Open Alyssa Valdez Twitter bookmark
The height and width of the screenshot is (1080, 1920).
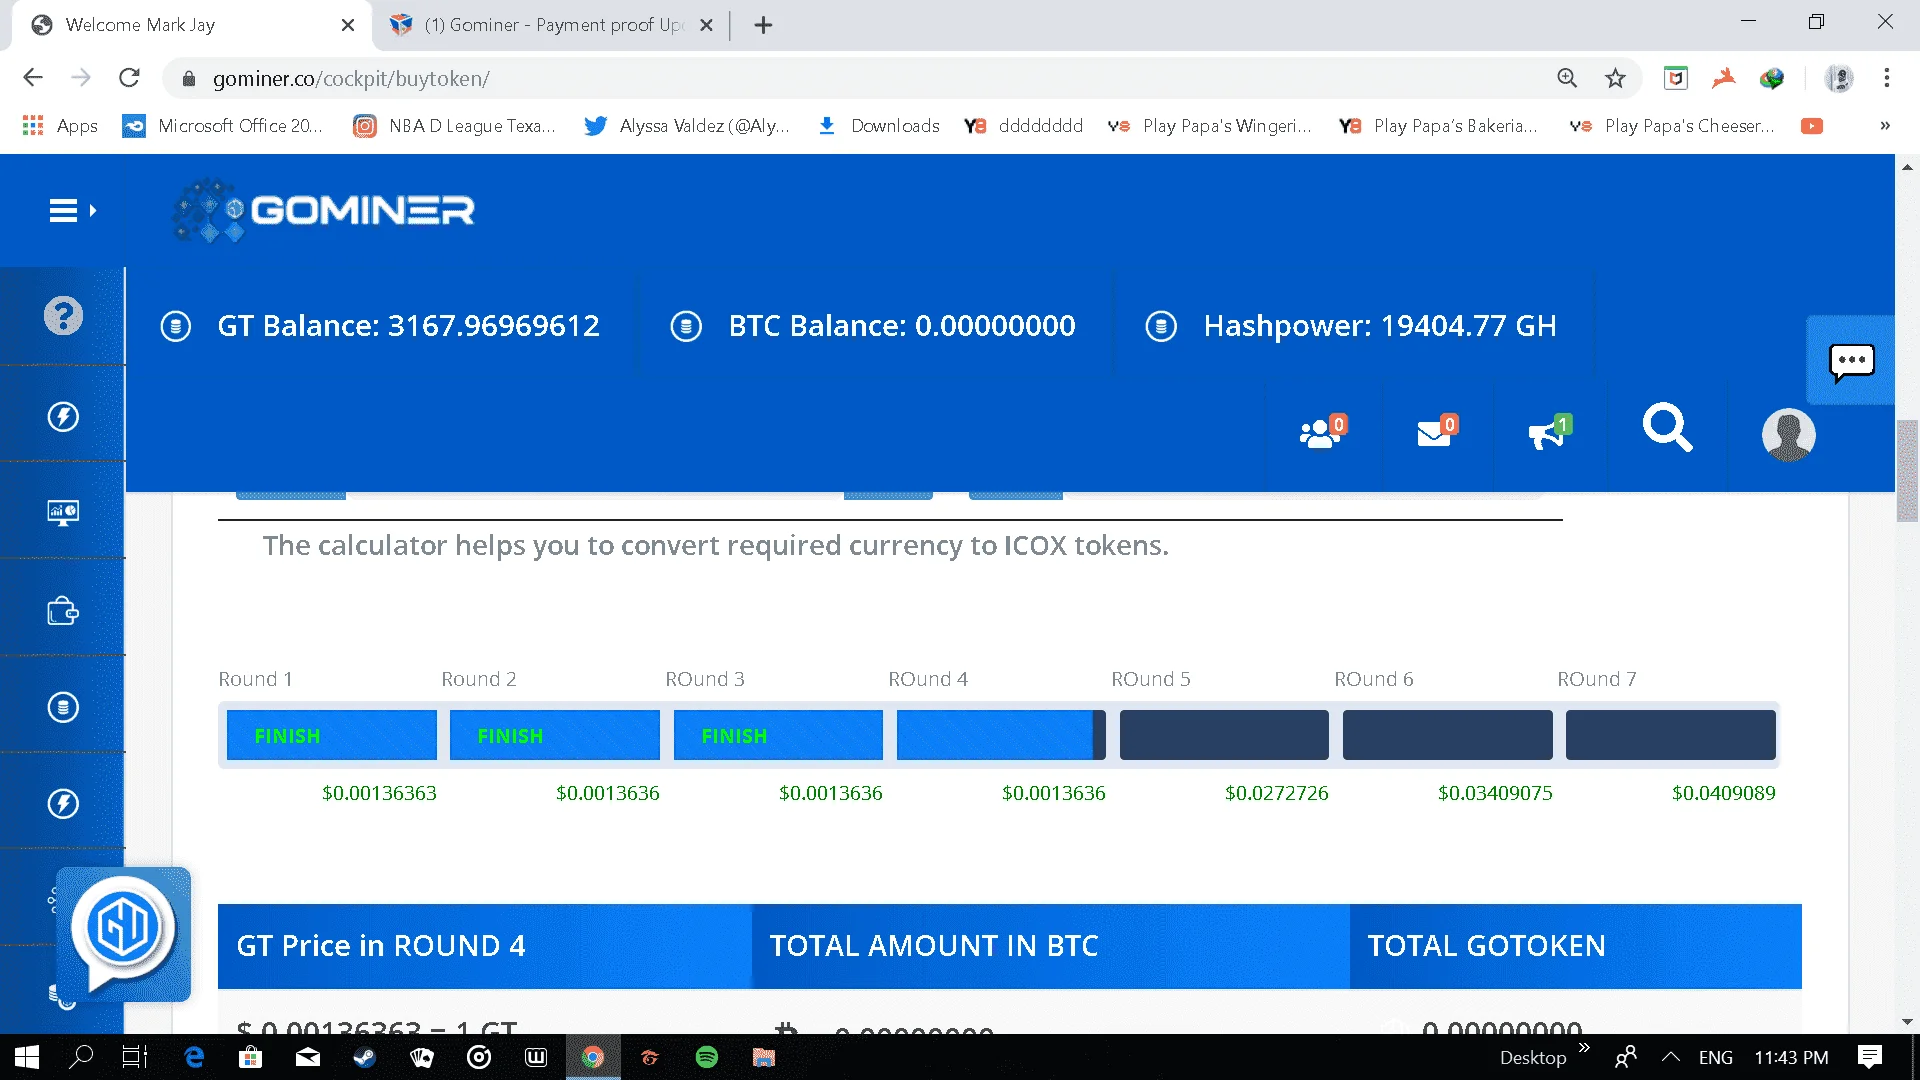(x=687, y=126)
